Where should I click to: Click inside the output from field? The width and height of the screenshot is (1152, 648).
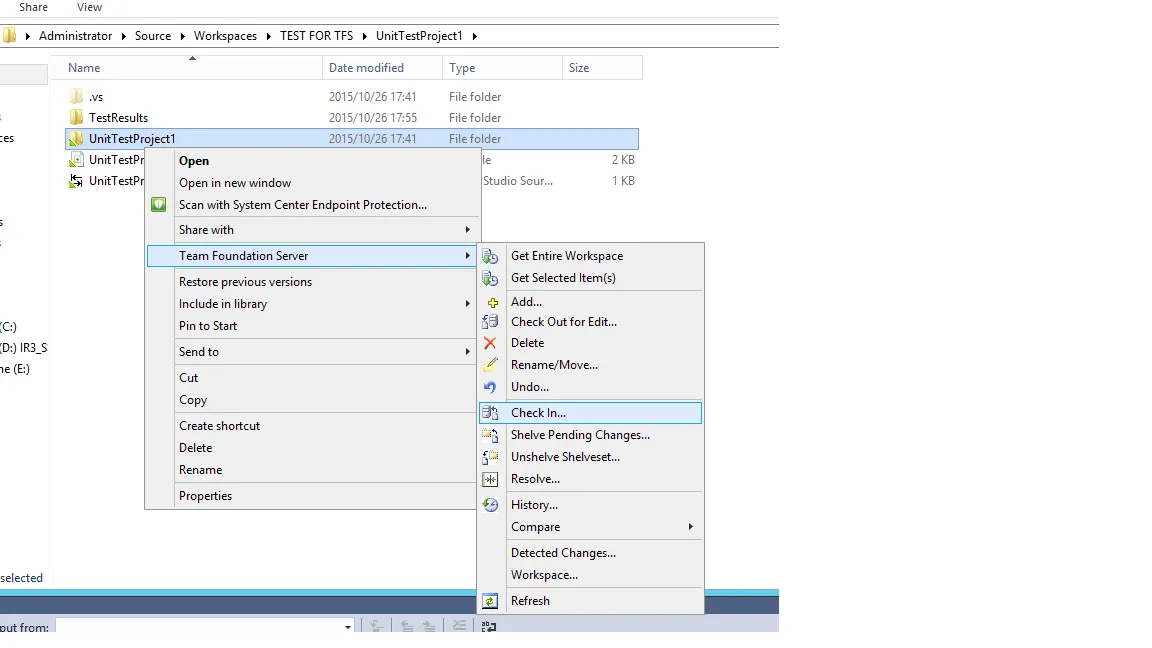click(x=198, y=627)
